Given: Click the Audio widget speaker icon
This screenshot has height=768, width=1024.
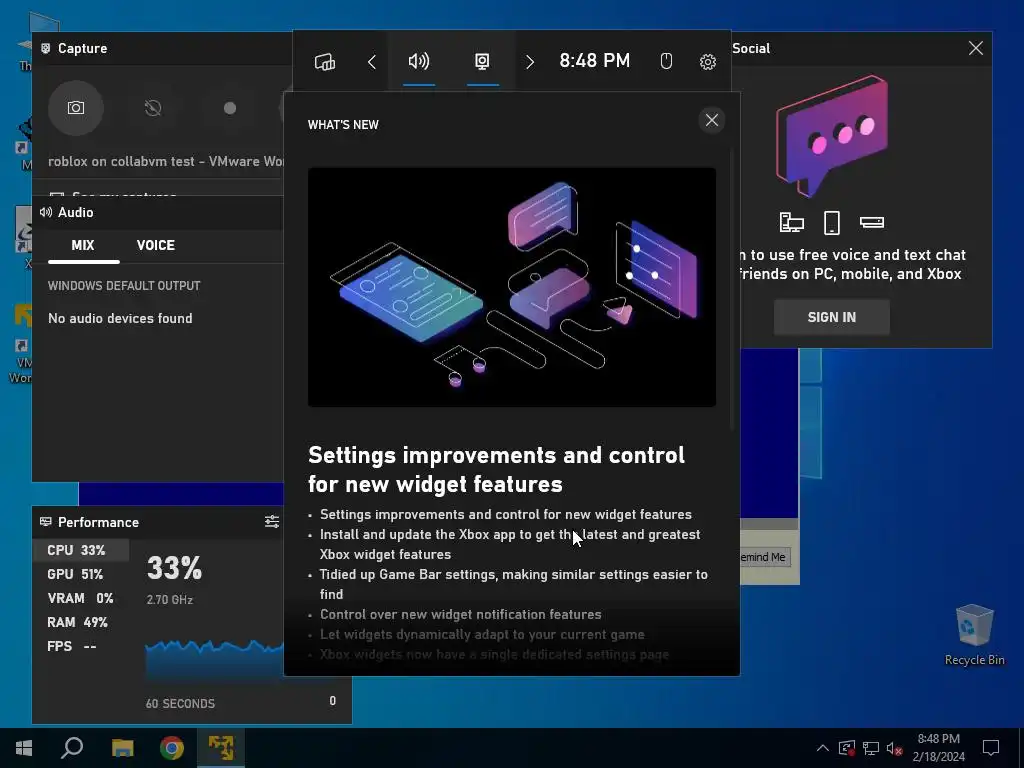Looking at the screenshot, I should (x=46, y=212).
